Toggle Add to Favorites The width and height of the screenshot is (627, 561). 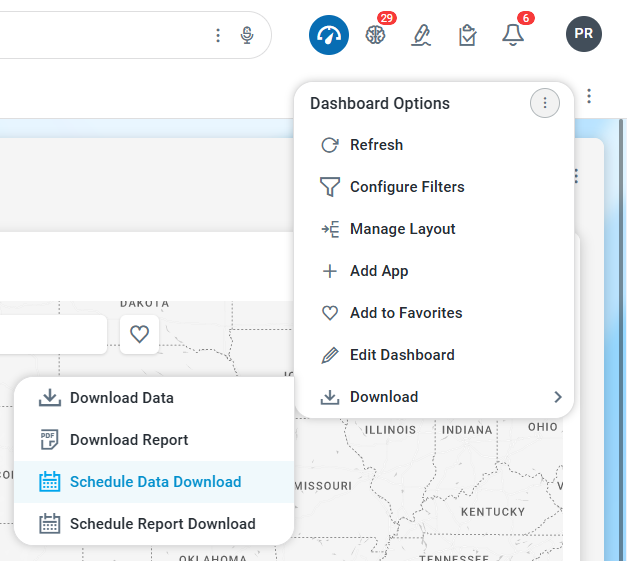click(405, 313)
